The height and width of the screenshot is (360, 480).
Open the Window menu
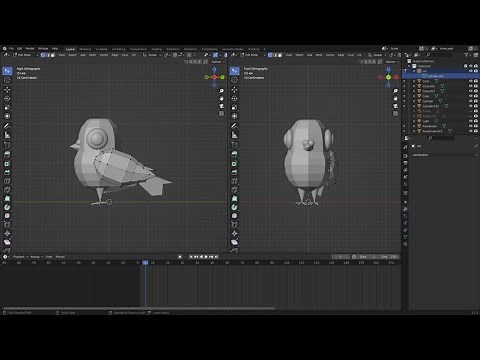(x=43, y=48)
